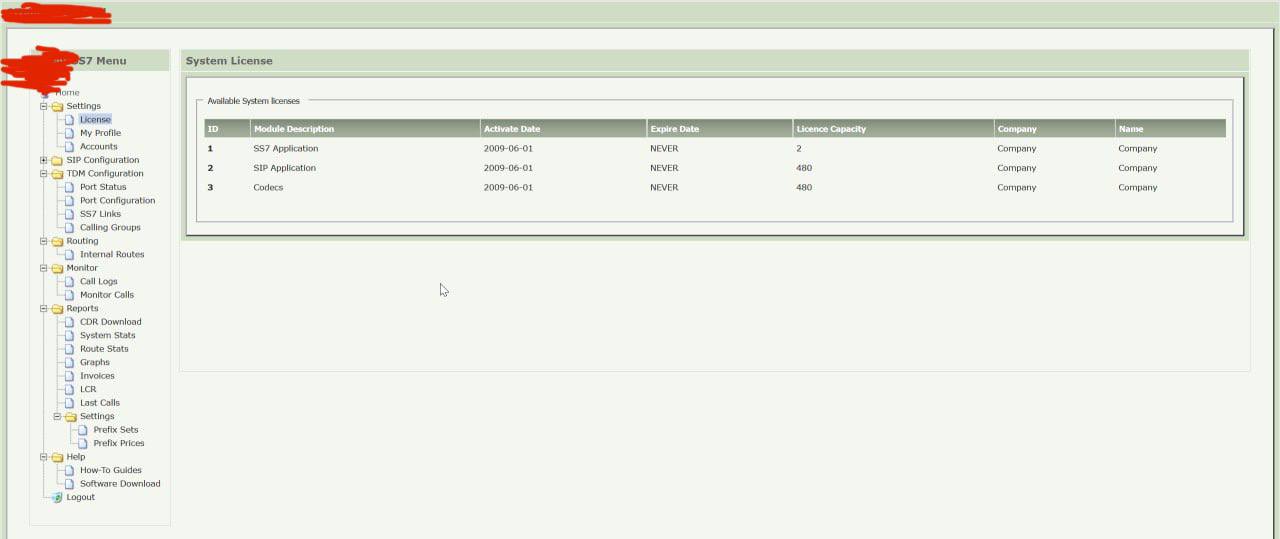The image size is (1280, 539).
Task: Click the page icon beside LCR
Action: 70,389
